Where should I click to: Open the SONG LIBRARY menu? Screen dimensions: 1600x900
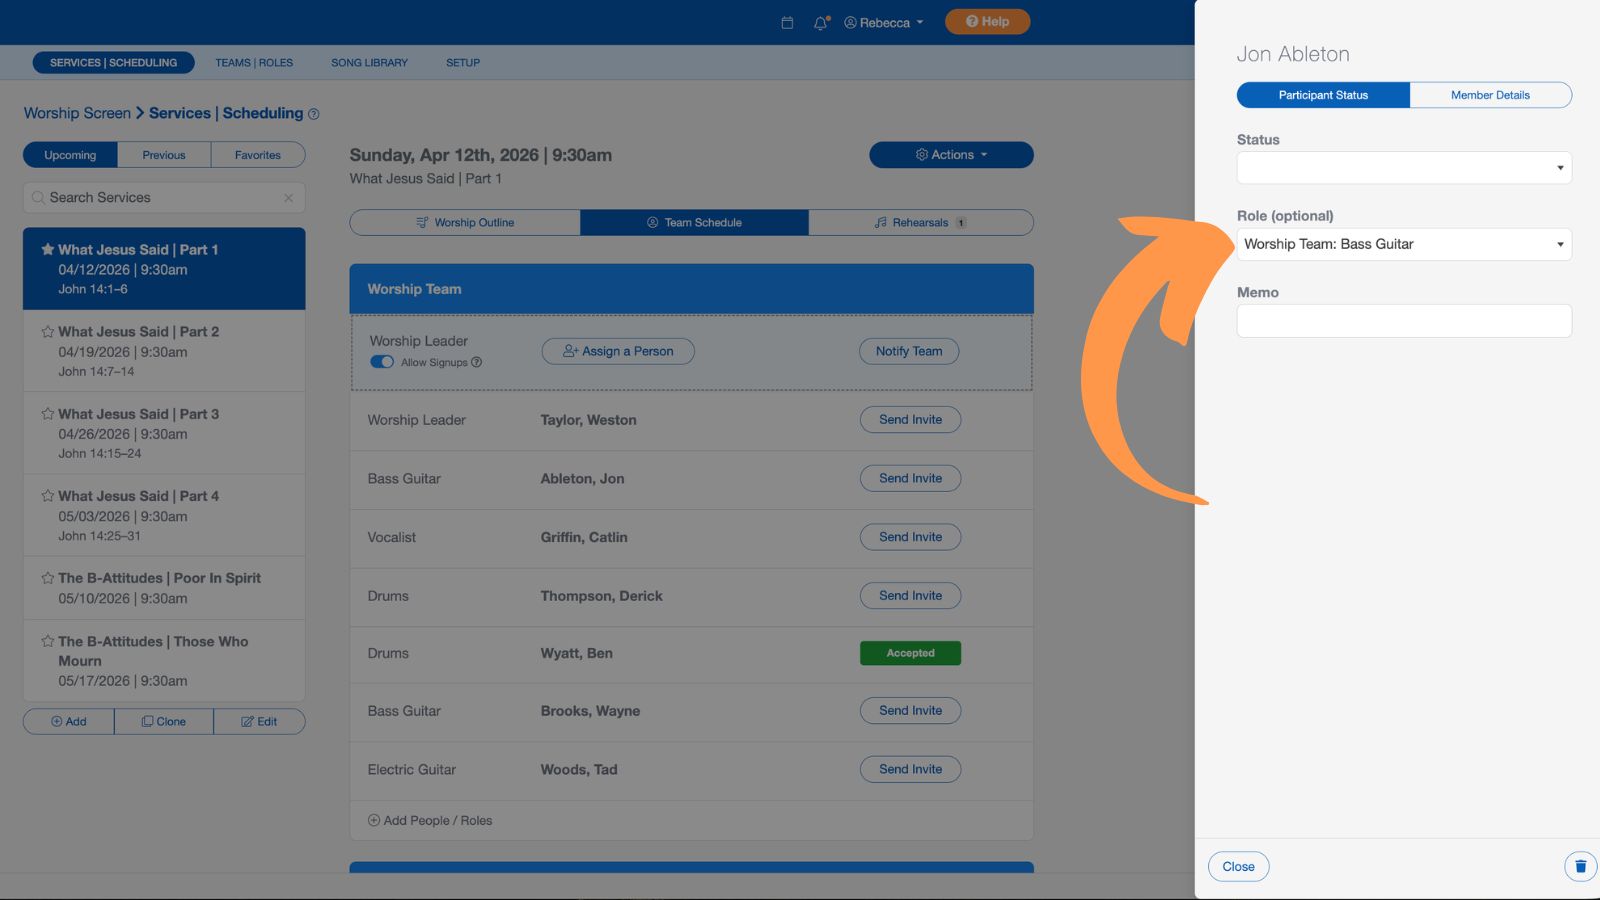click(369, 62)
